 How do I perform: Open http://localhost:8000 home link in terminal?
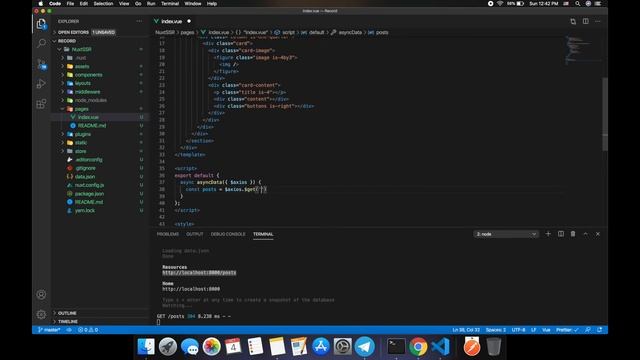[x=191, y=289]
